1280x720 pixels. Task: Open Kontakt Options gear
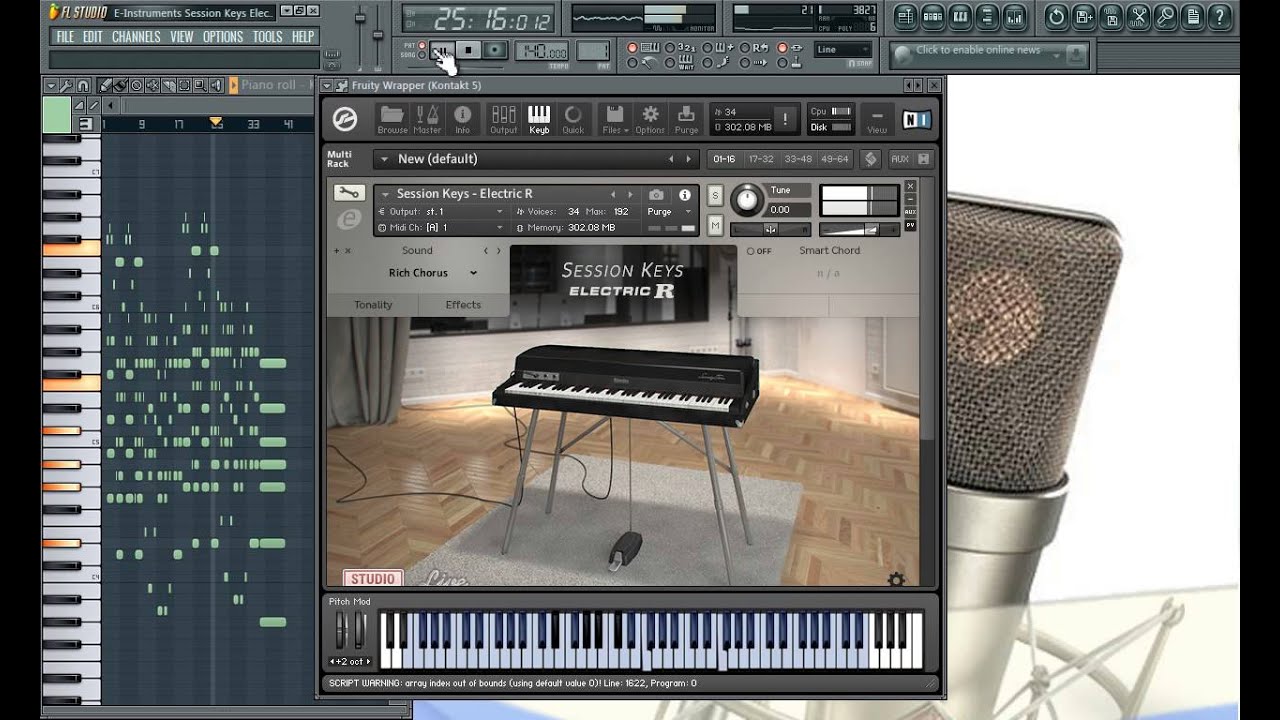tap(650, 119)
